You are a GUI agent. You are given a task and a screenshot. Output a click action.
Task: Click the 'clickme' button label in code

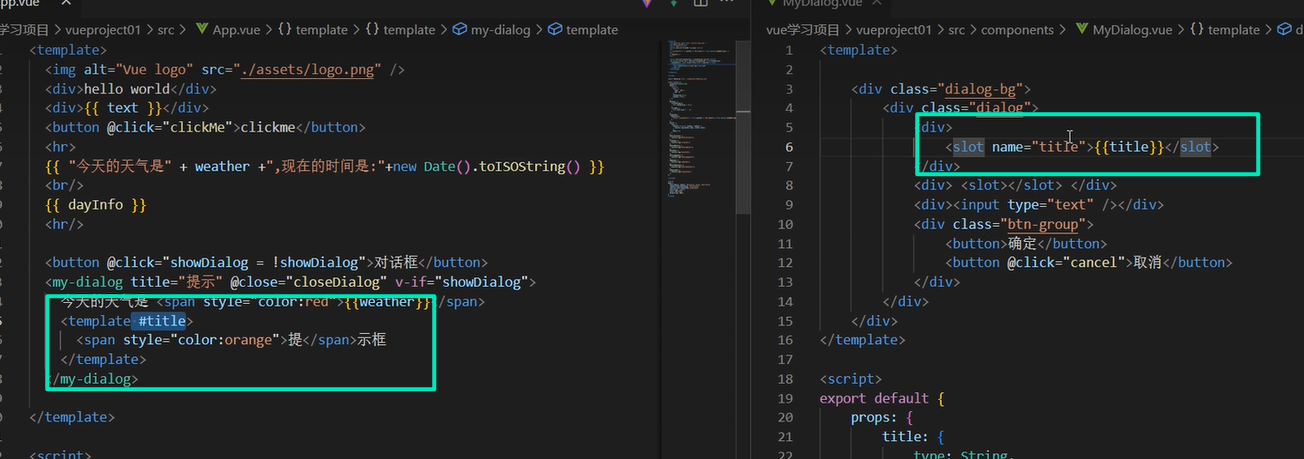tap(270, 127)
